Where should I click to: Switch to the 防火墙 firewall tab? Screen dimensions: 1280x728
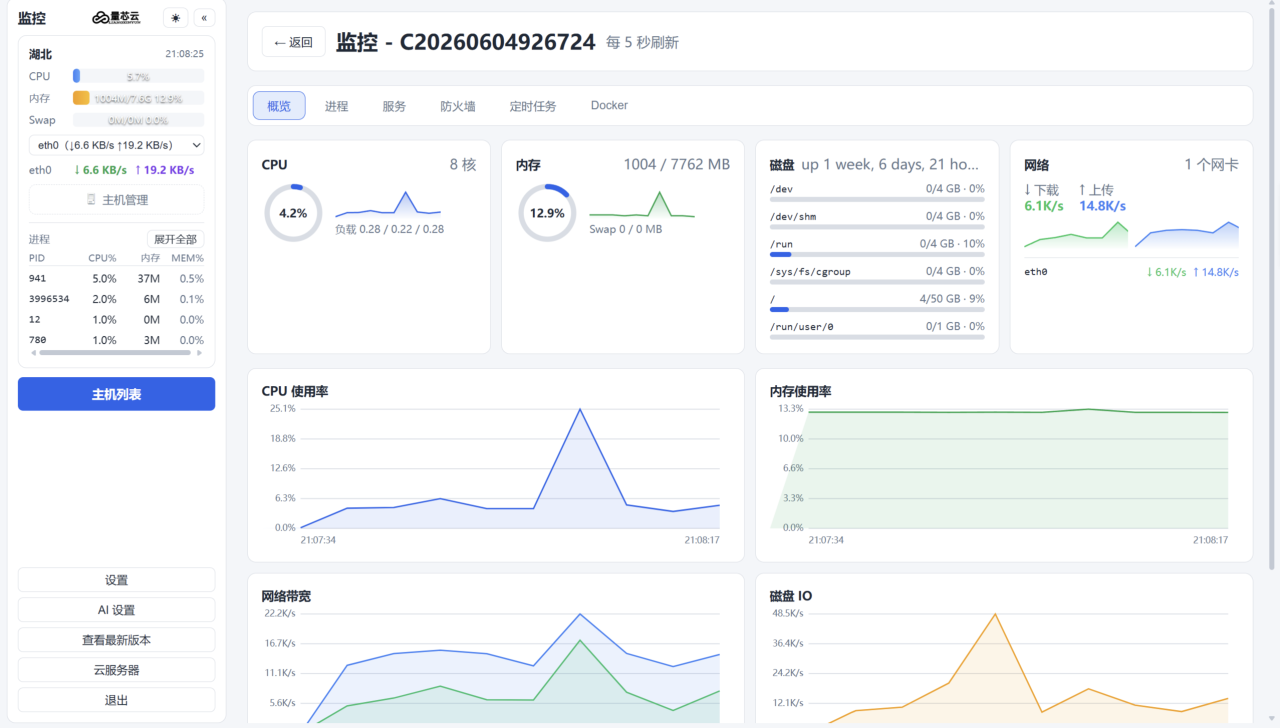coord(458,106)
